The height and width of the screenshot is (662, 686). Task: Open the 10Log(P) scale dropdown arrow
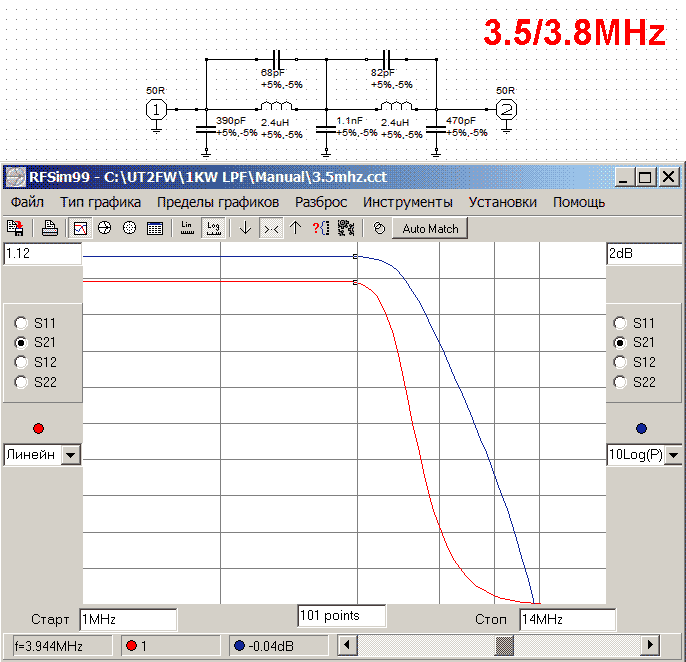[673, 455]
